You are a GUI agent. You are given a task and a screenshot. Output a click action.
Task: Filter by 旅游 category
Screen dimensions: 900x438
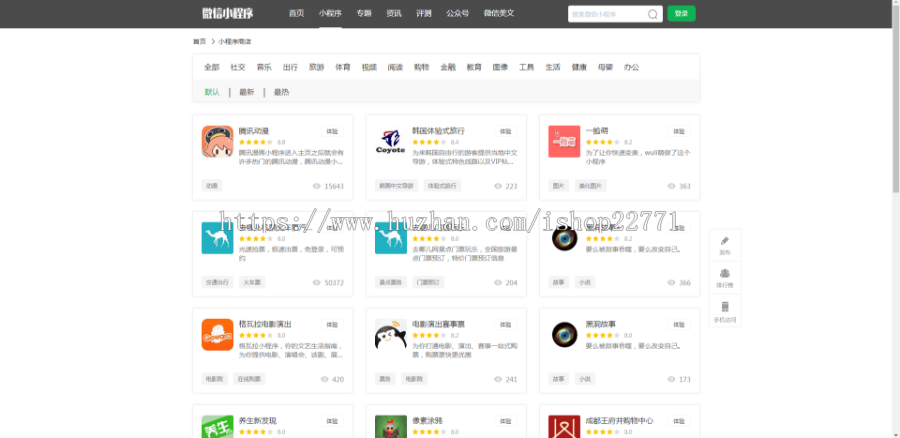point(317,67)
